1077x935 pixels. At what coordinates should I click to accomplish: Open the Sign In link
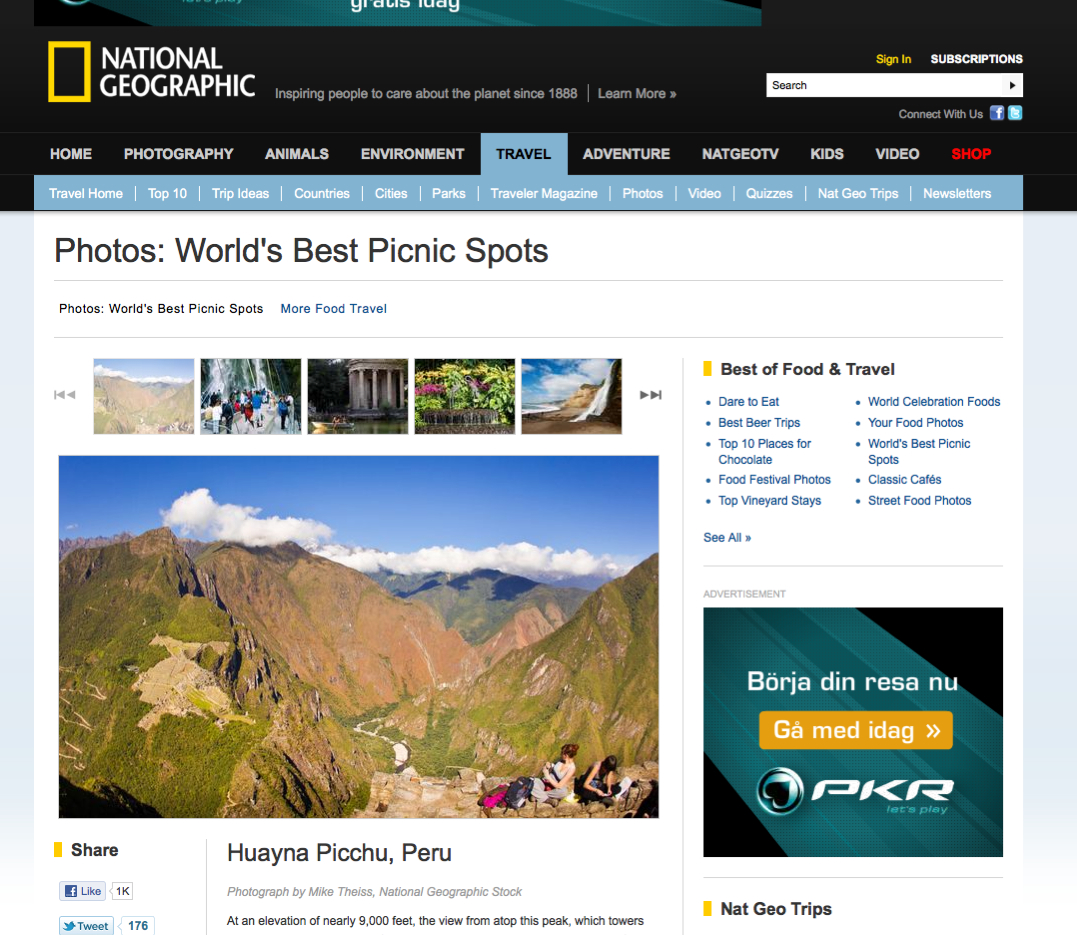(893, 59)
